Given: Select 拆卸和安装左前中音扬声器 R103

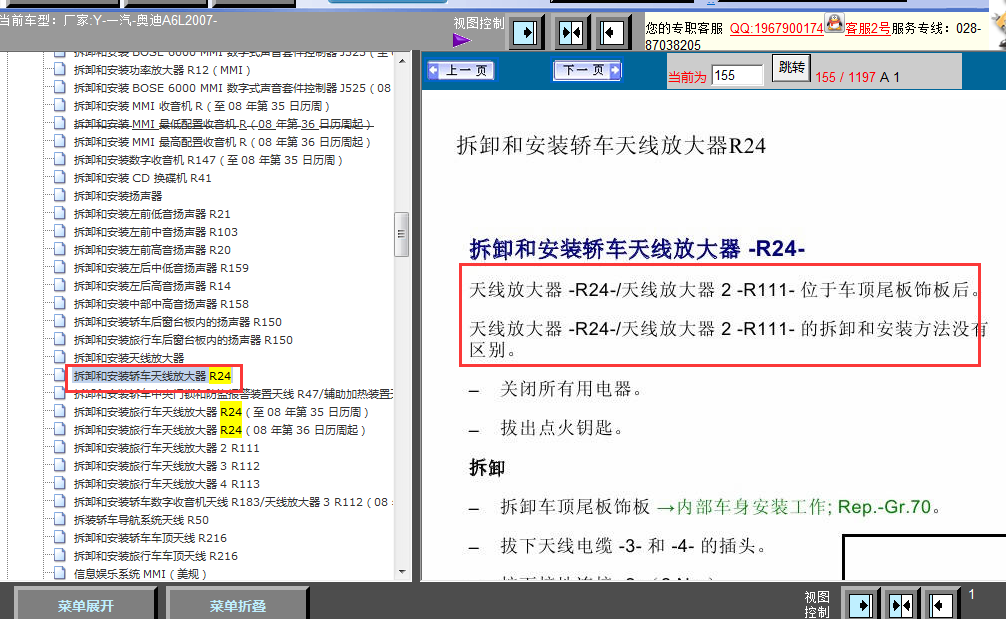Looking at the screenshot, I should [156, 232].
